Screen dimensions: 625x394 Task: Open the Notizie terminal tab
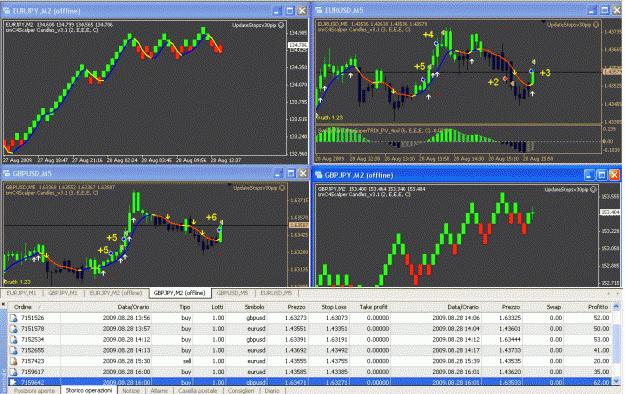click(131, 390)
